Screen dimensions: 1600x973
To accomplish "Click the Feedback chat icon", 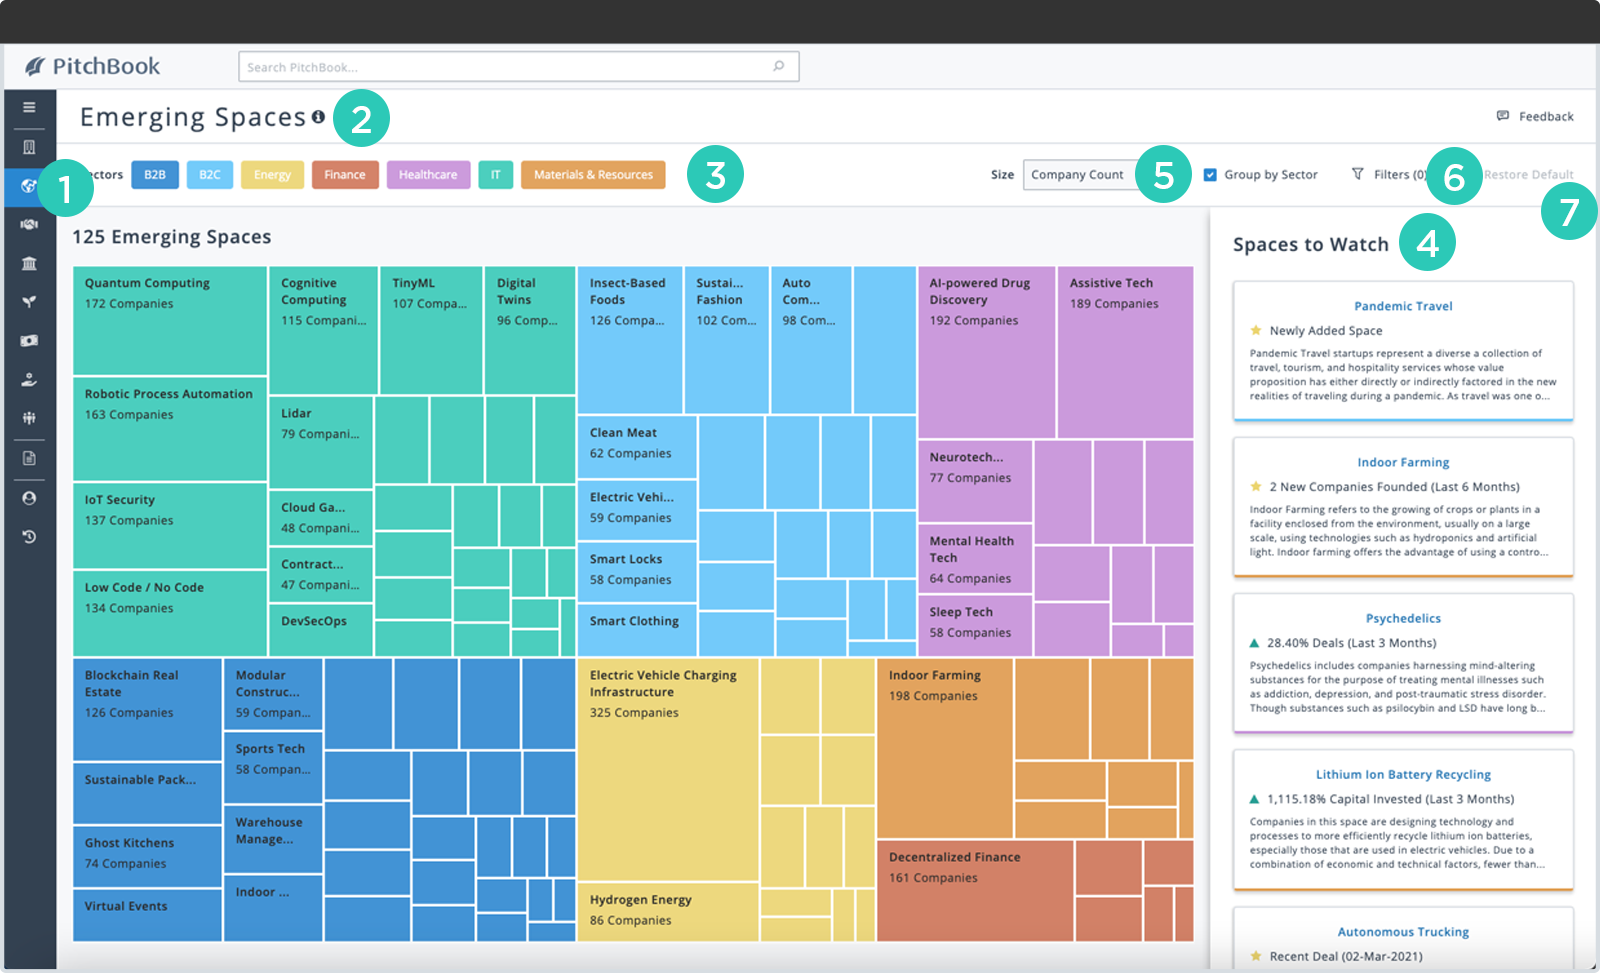I will [1502, 116].
